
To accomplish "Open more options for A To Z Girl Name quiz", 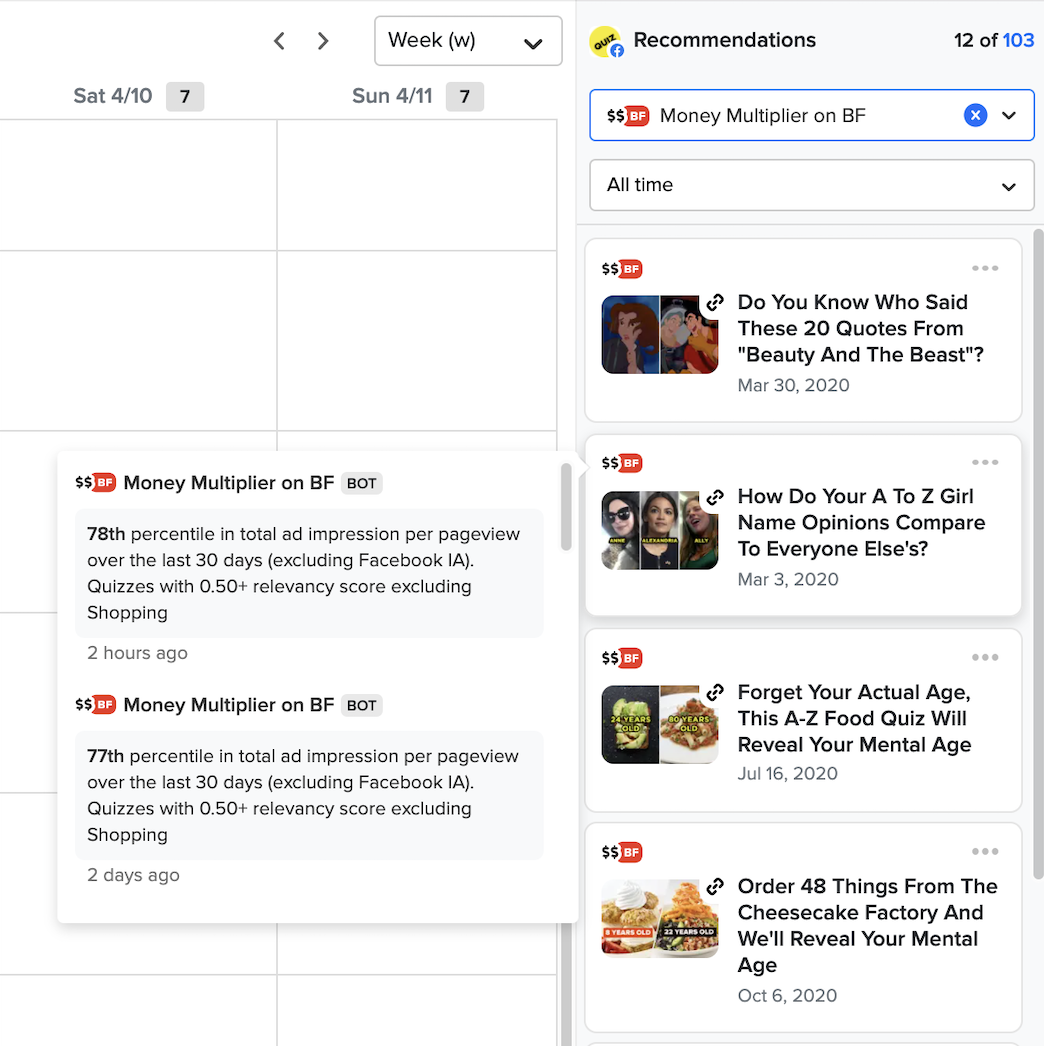I will [985, 462].
